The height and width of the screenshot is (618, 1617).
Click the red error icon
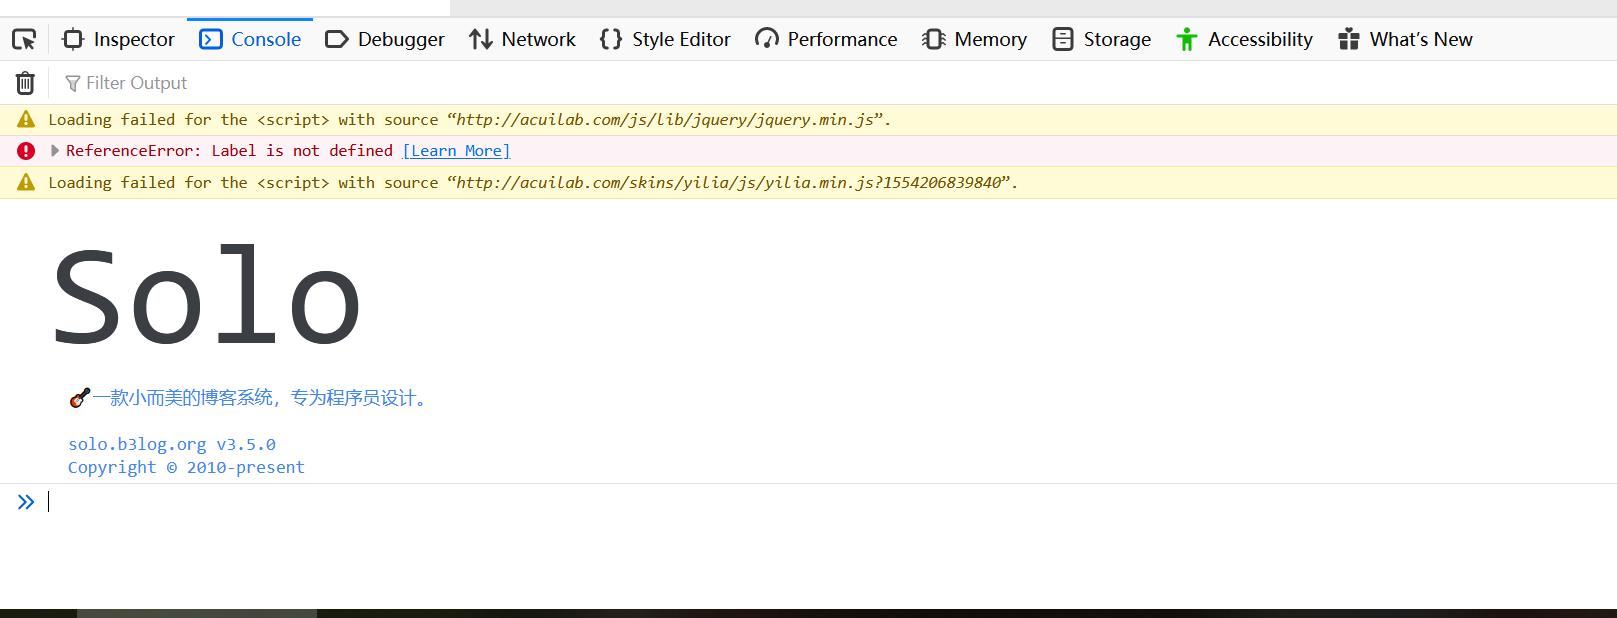click(26, 151)
